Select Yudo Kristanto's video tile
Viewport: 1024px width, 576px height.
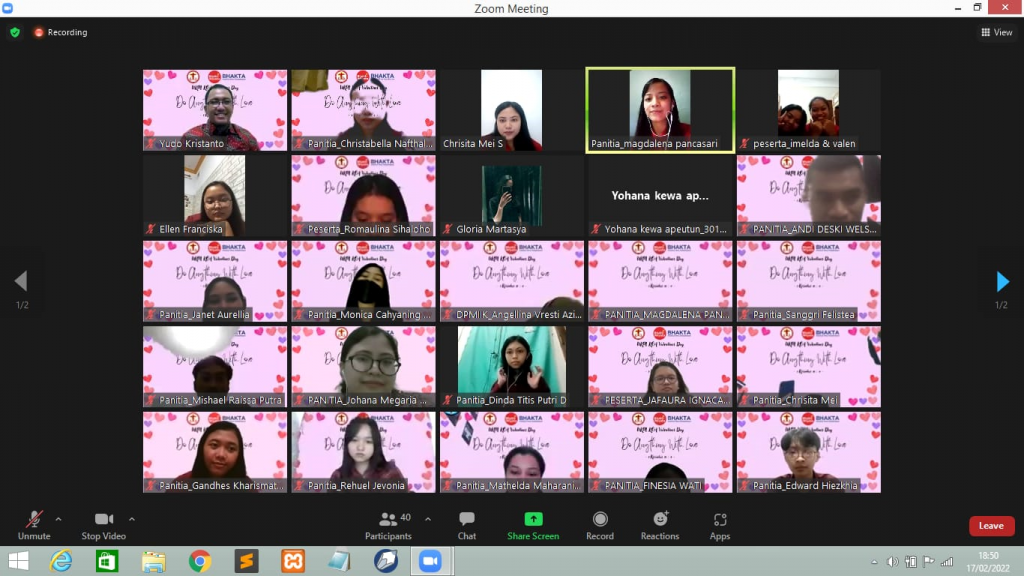coord(215,110)
